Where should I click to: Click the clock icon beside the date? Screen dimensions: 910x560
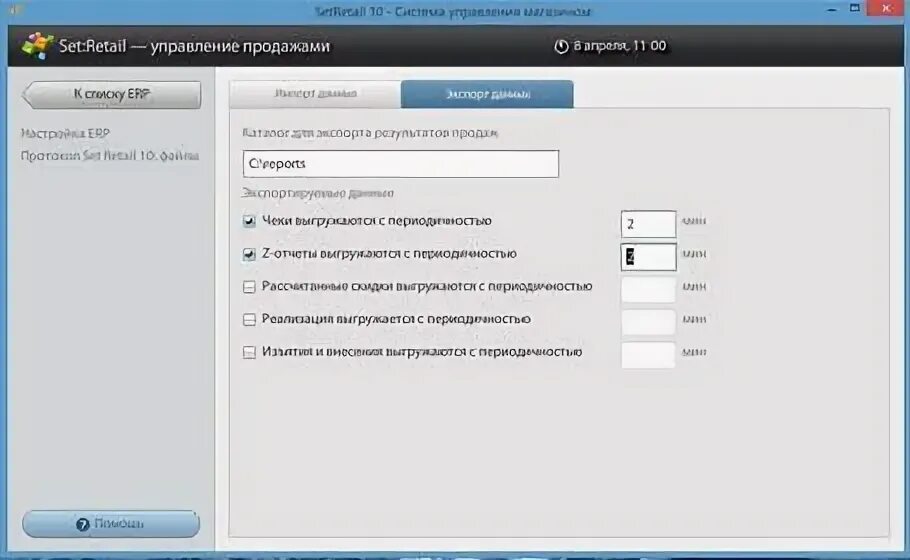click(561, 46)
